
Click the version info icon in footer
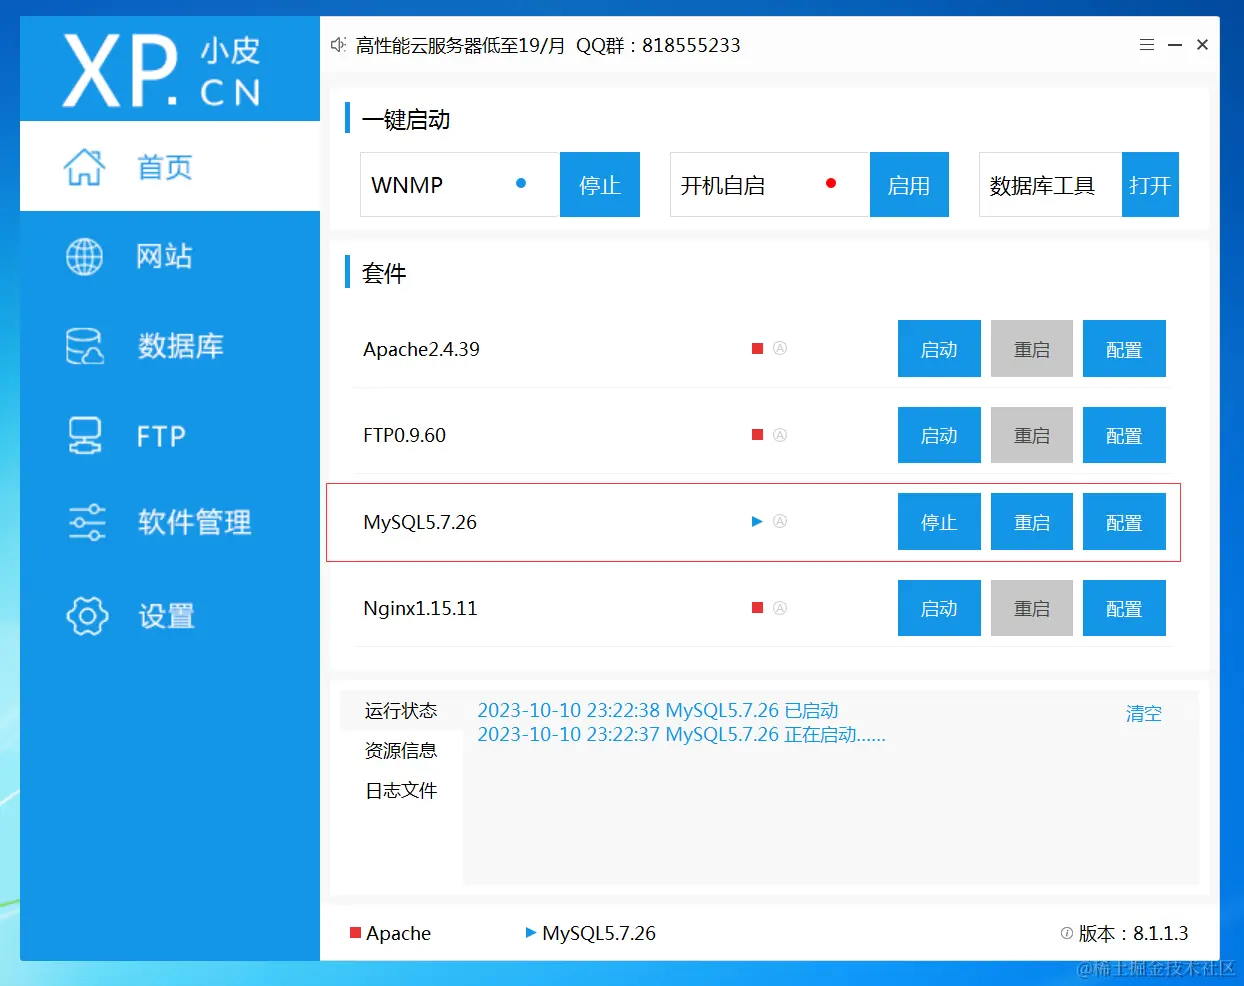pyautogui.click(x=1067, y=933)
